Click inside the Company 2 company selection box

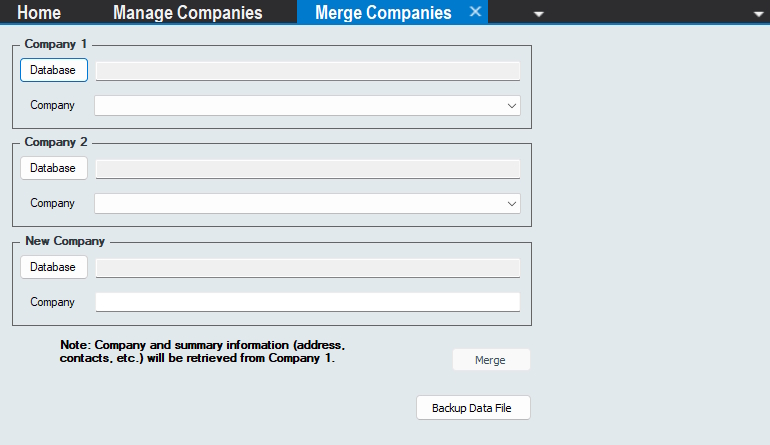click(298, 203)
